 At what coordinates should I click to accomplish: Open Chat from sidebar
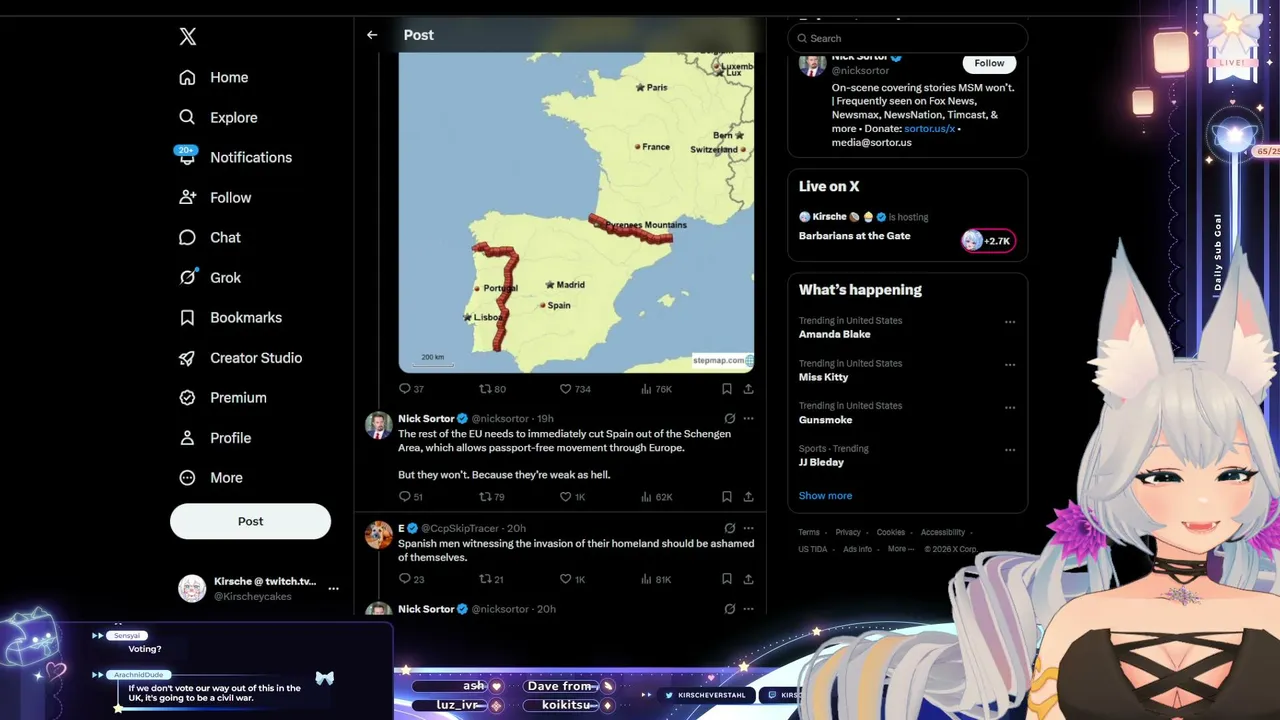pyautogui.click(x=210, y=237)
